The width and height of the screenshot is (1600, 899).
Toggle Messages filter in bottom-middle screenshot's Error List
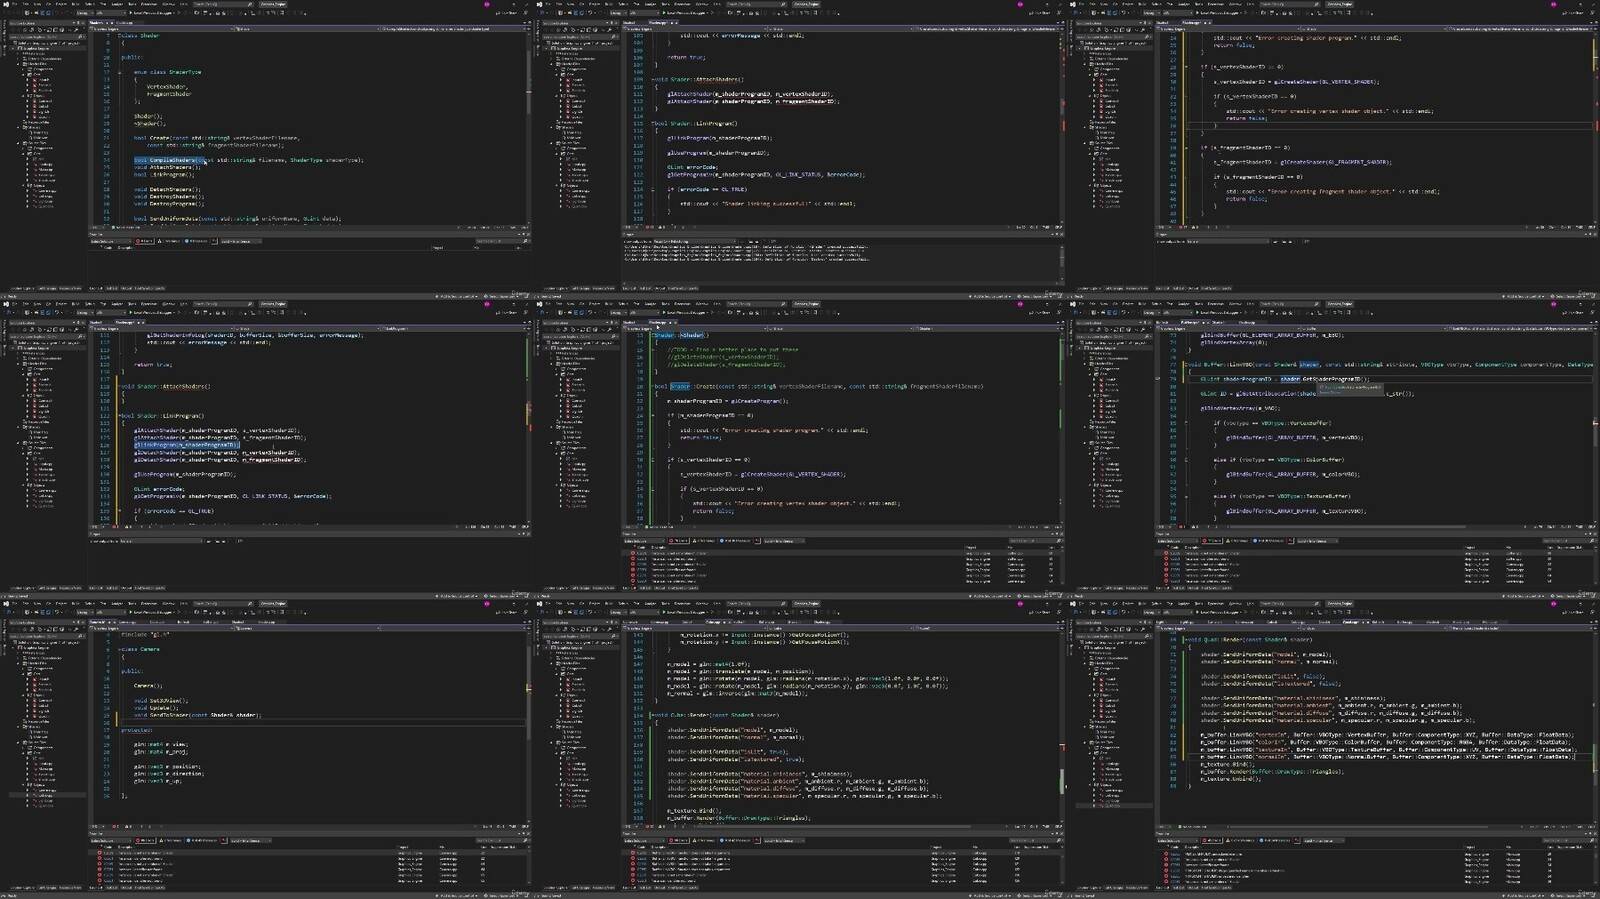pos(735,841)
